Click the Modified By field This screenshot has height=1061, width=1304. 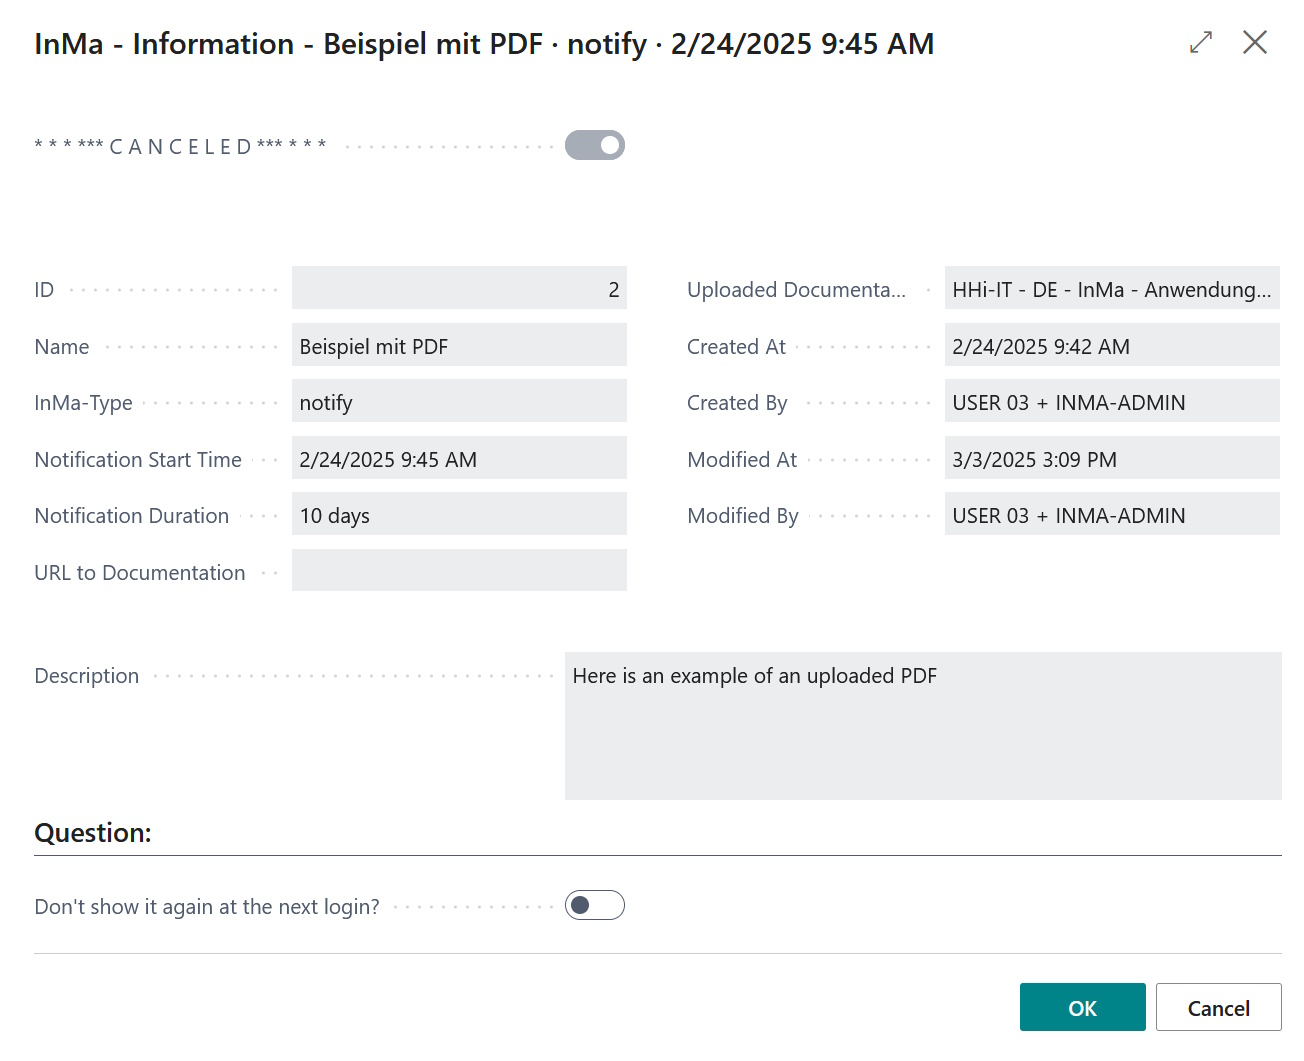1112,514
